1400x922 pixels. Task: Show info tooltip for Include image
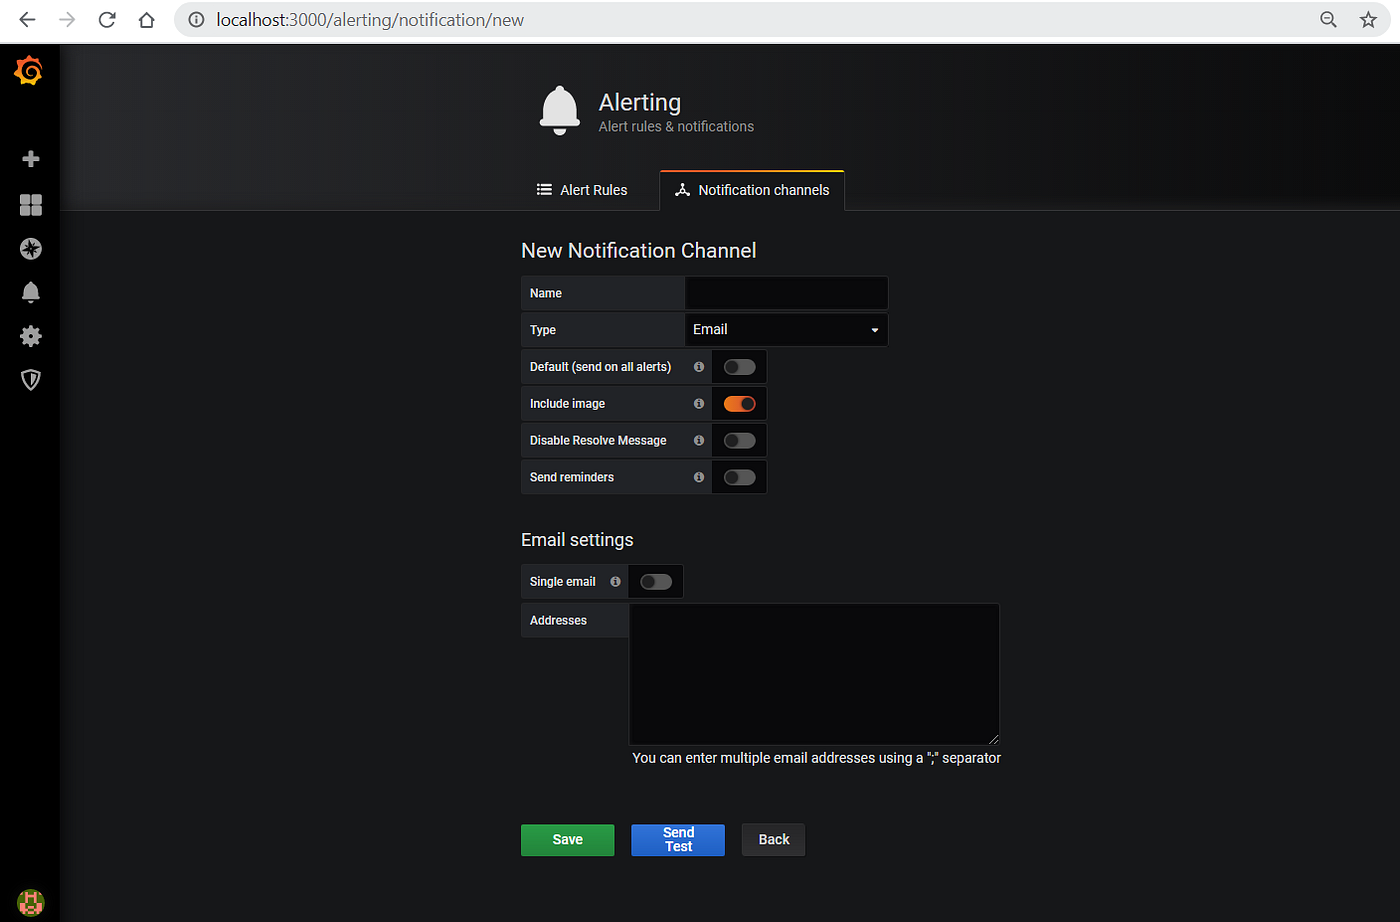click(699, 404)
